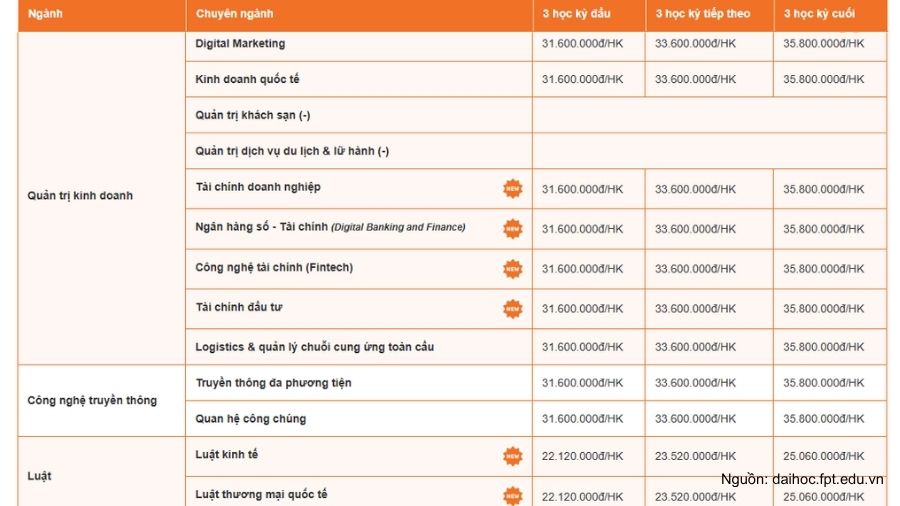Click NEW badge beside Tài chính doanh nghiệp
Viewport: 900px width, 506px height.
(x=513, y=189)
